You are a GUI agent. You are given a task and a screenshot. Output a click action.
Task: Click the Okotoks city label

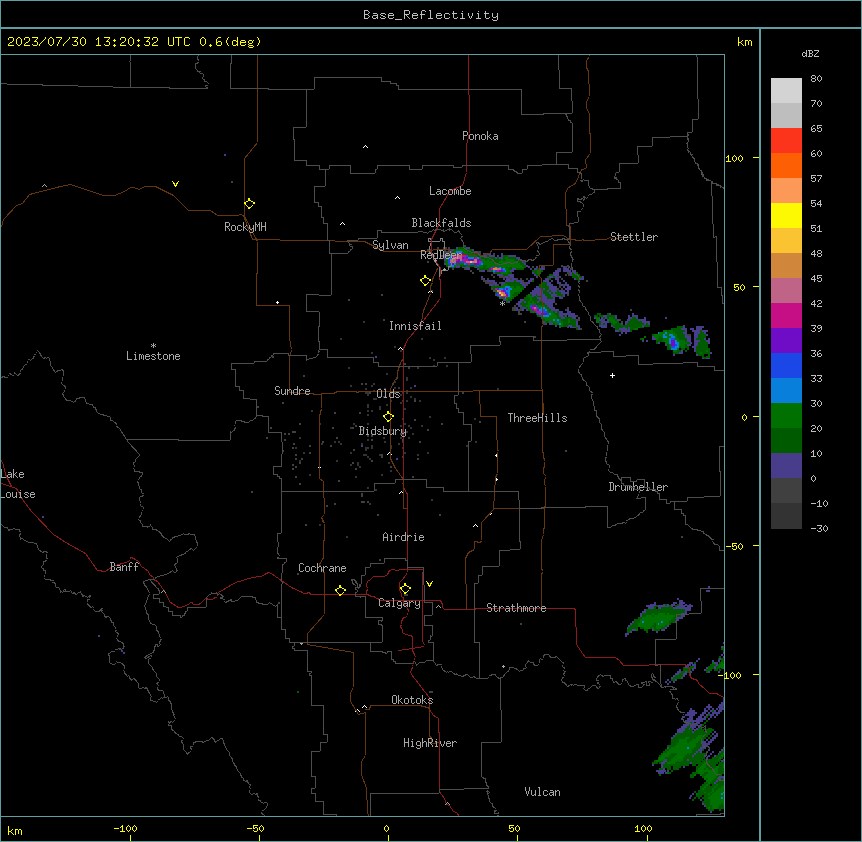[x=412, y=700]
